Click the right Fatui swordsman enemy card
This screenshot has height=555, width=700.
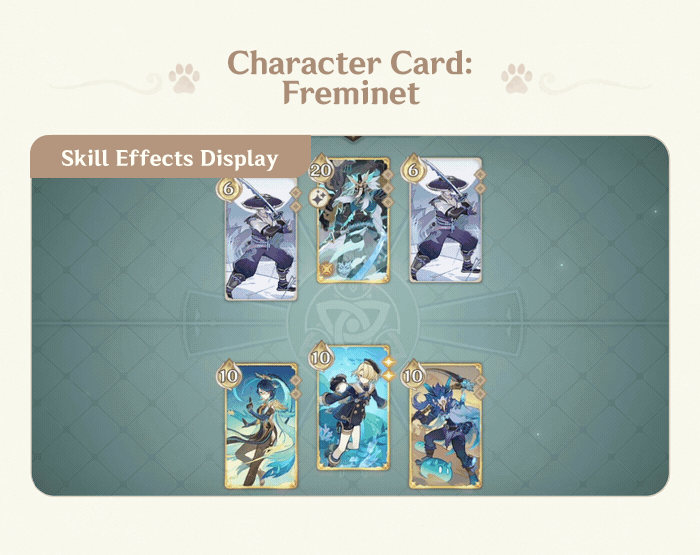click(x=446, y=220)
